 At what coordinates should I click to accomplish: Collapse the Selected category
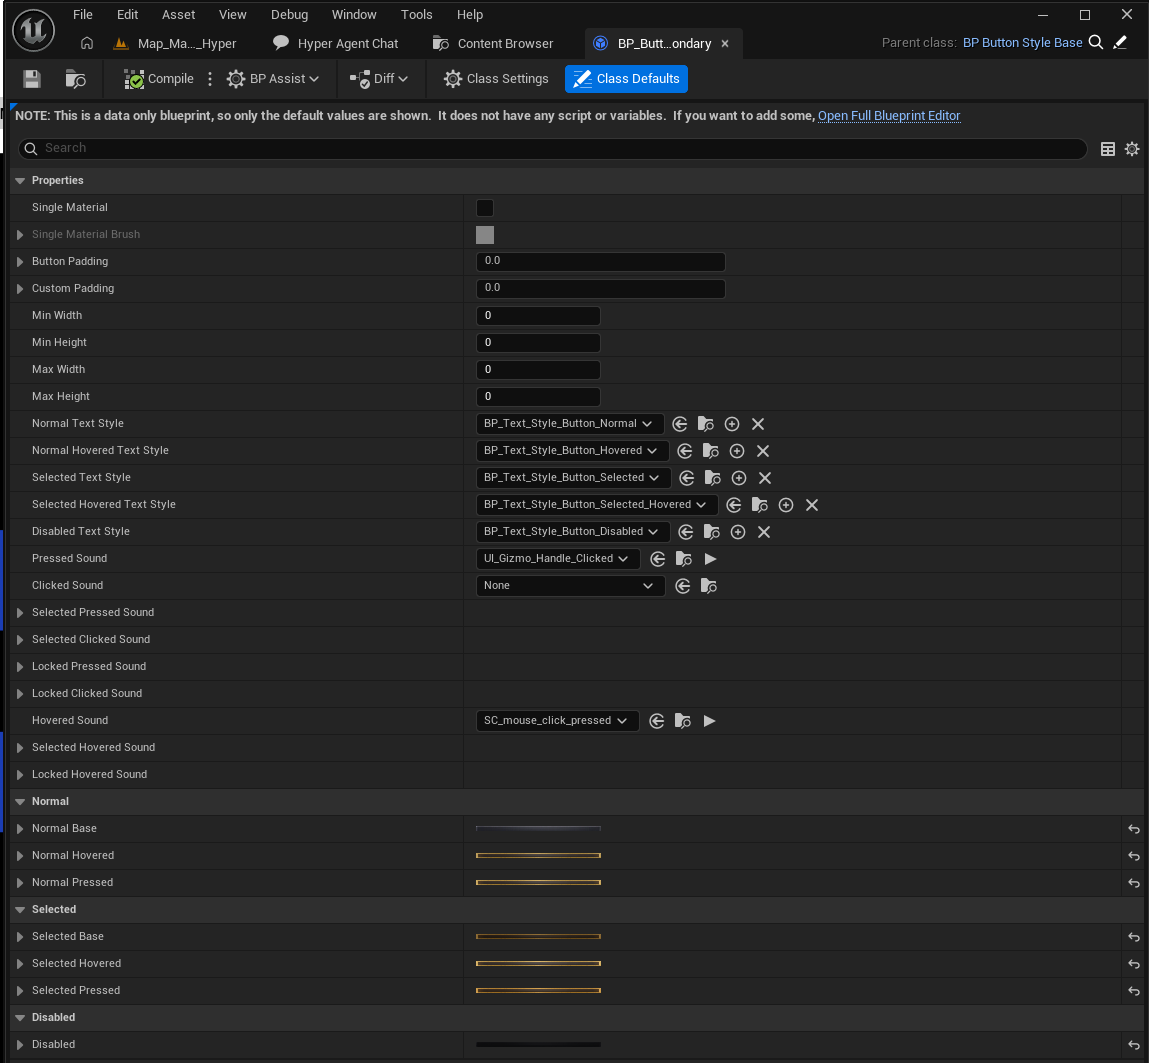tap(21, 910)
